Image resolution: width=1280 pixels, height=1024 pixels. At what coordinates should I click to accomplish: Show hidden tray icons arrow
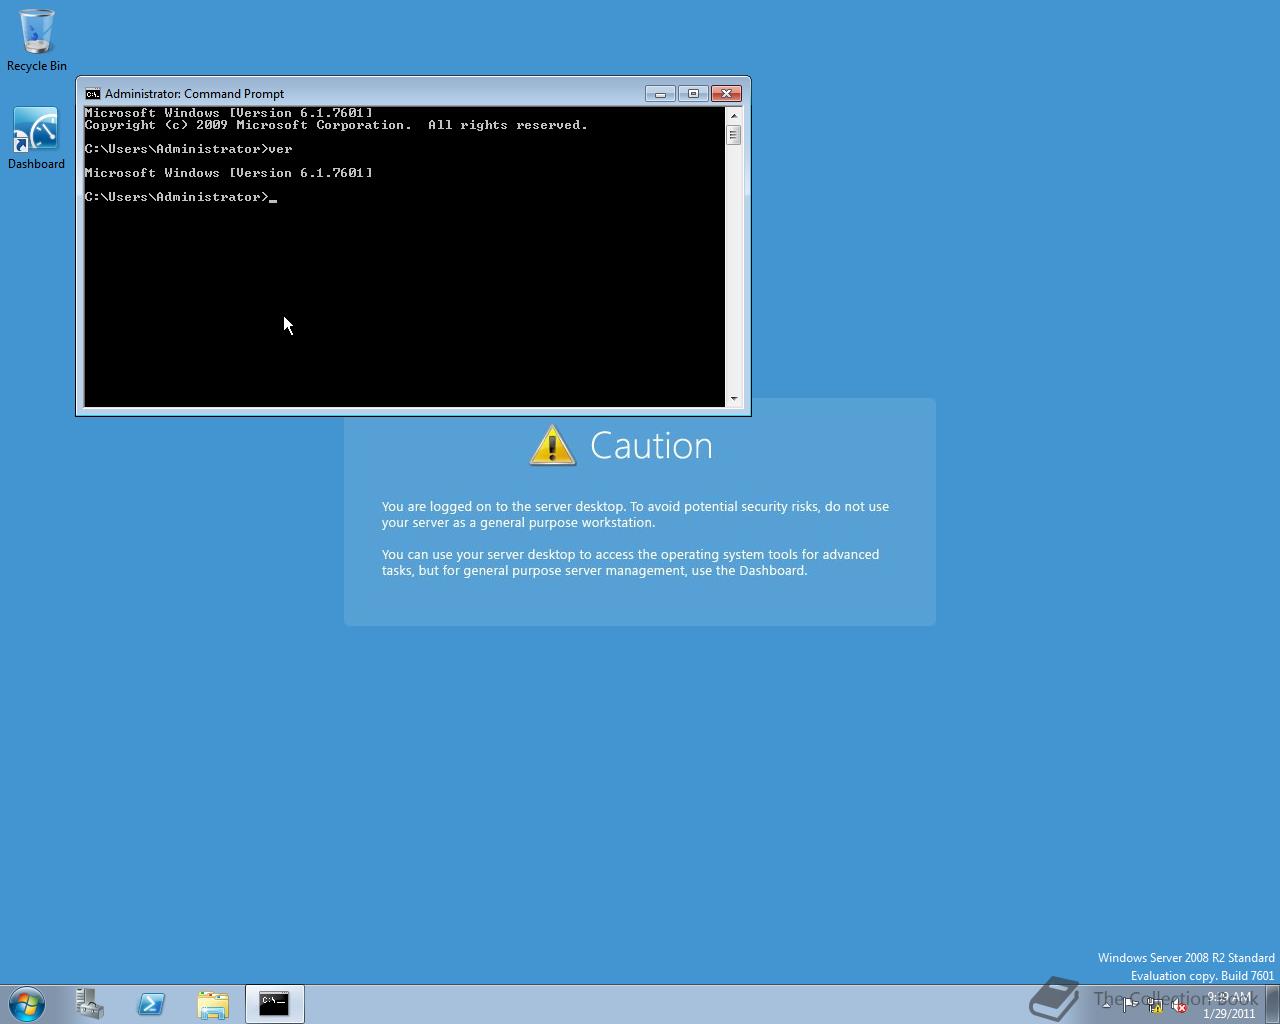point(1106,1004)
